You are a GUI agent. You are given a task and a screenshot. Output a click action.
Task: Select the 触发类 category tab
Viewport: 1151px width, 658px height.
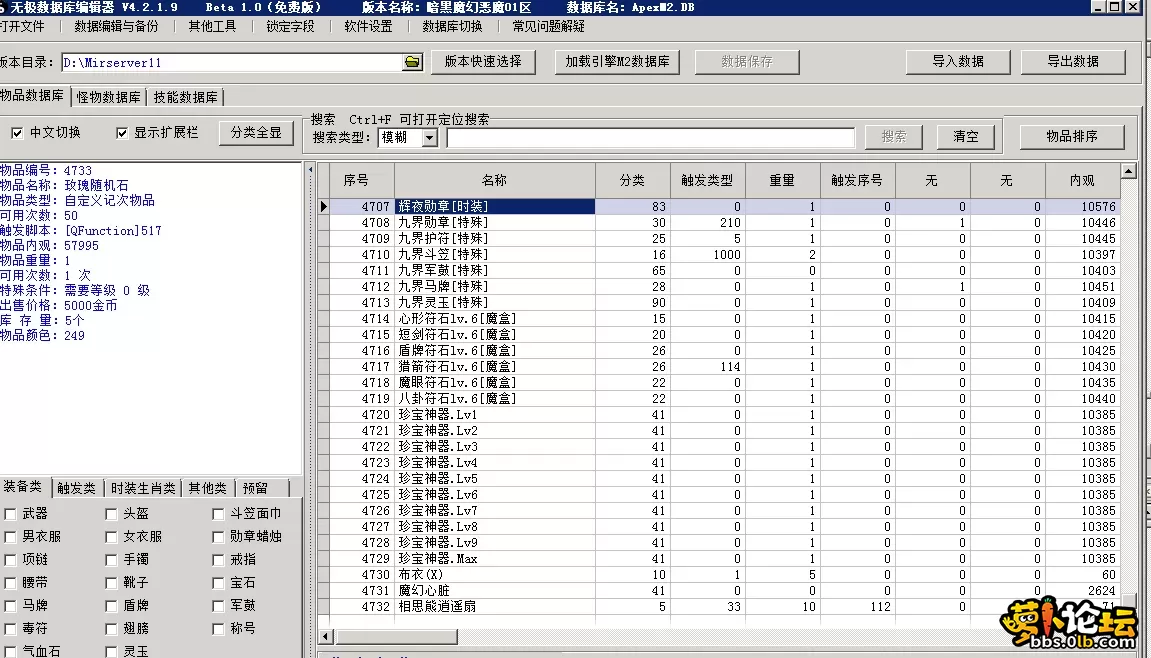tap(76, 488)
